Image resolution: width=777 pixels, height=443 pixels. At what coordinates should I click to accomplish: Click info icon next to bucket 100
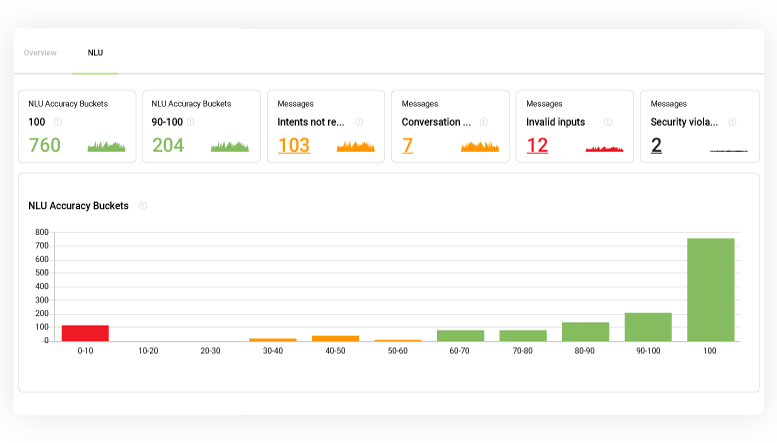[57, 121]
